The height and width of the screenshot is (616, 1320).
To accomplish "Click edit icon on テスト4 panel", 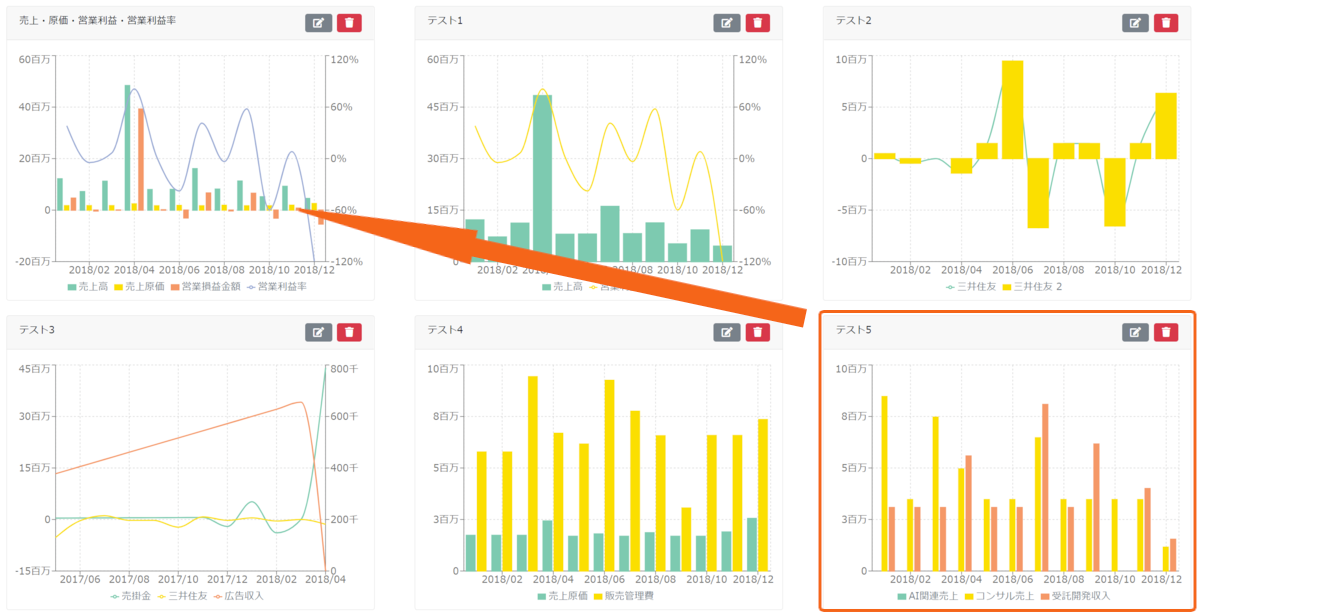I will pyautogui.click(x=727, y=332).
